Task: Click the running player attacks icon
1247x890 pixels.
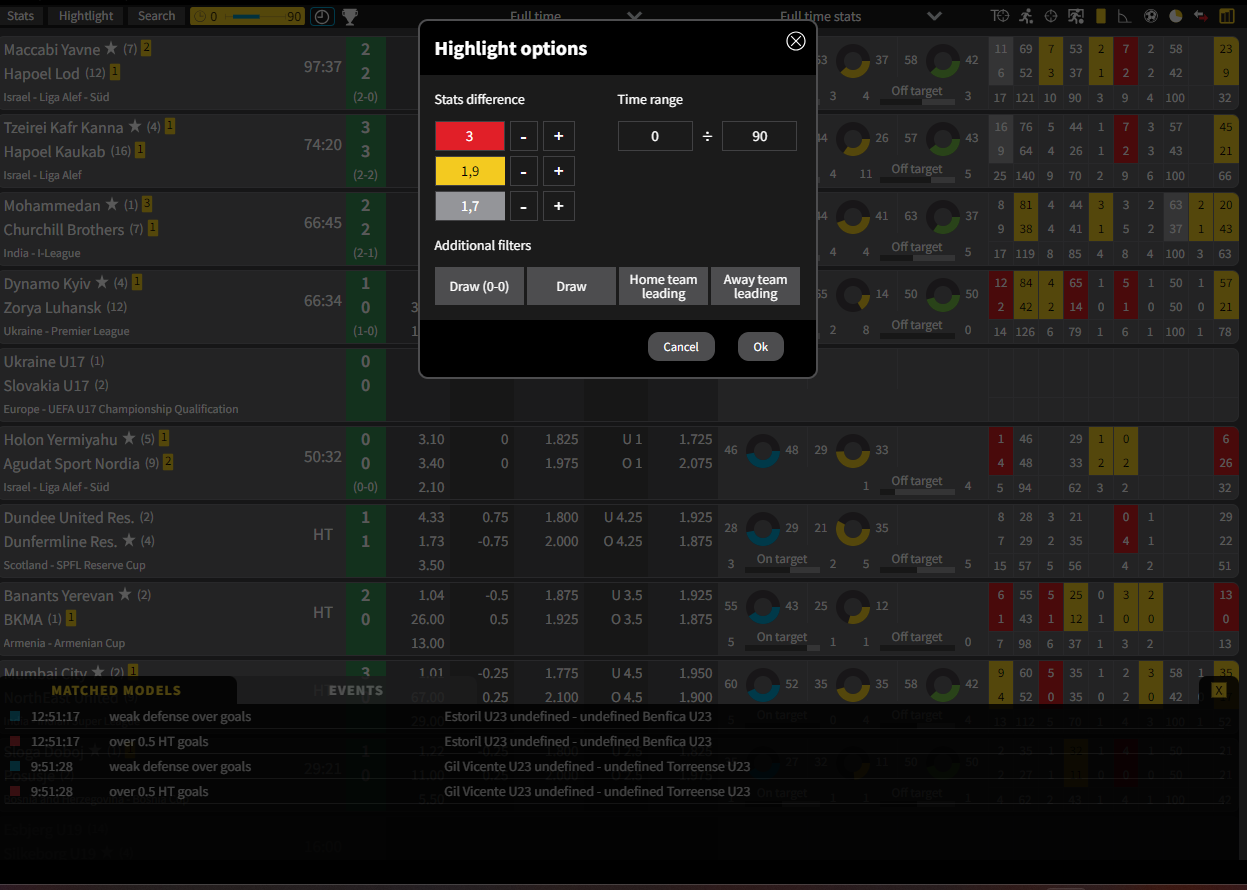Action: pyautogui.click(x=1026, y=16)
